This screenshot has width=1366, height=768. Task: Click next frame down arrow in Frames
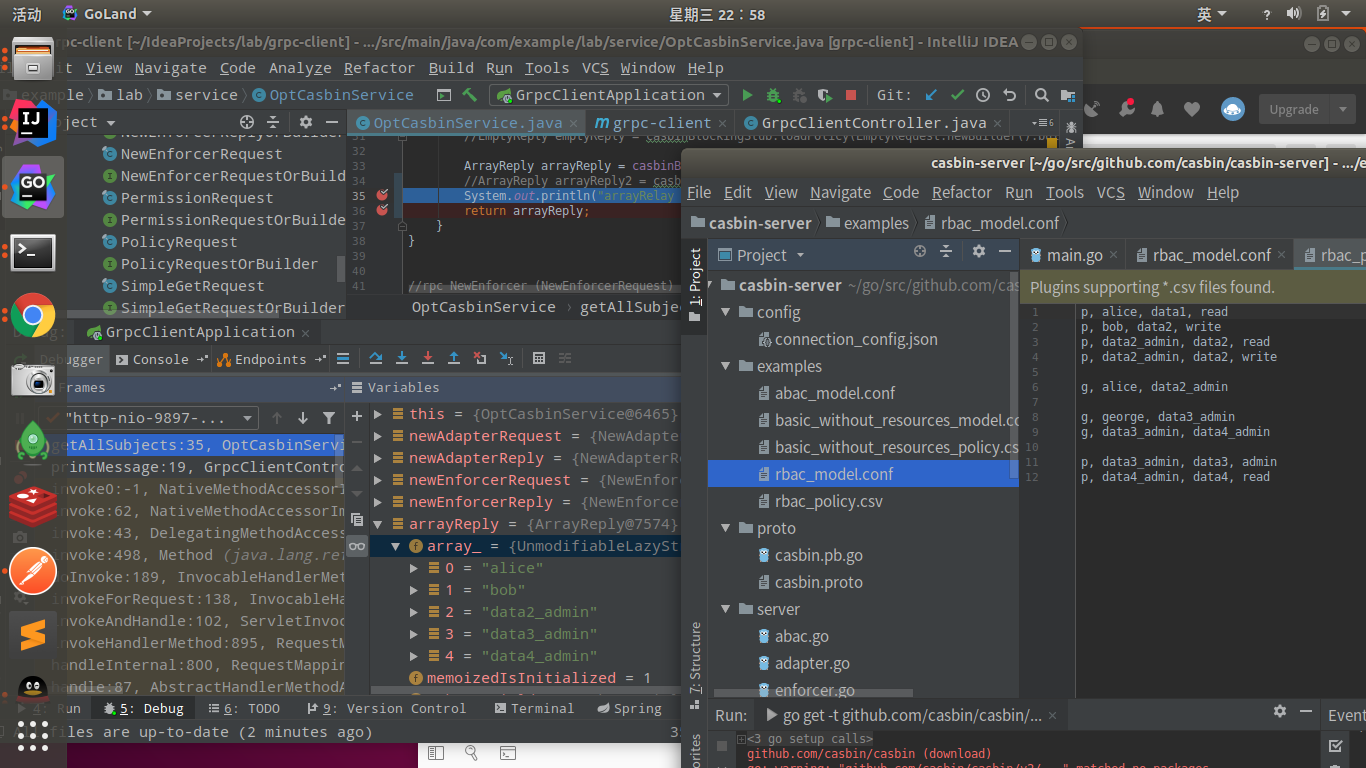click(303, 418)
